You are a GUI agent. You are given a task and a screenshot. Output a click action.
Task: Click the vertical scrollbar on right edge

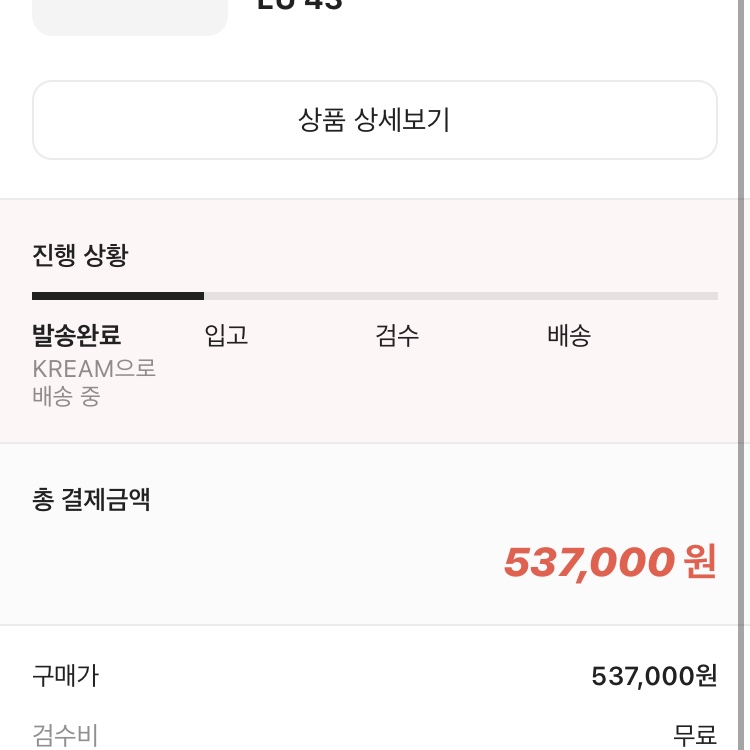tap(744, 375)
